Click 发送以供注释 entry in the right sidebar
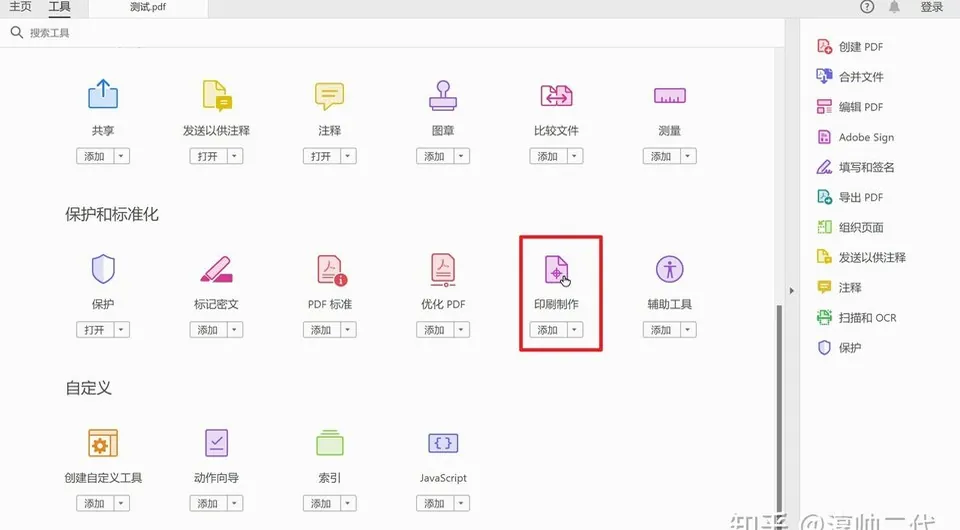Screen dimensions: 960x530 click(861, 258)
